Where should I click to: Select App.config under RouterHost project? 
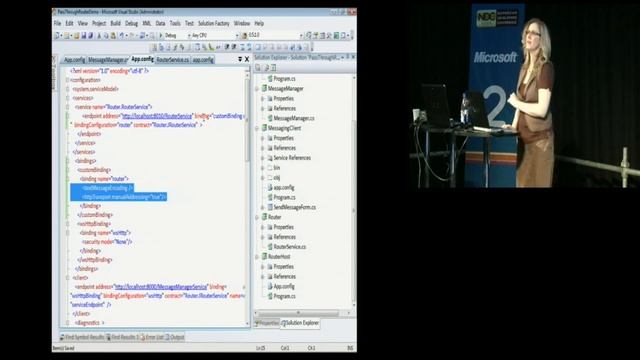(x=284, y=287)
